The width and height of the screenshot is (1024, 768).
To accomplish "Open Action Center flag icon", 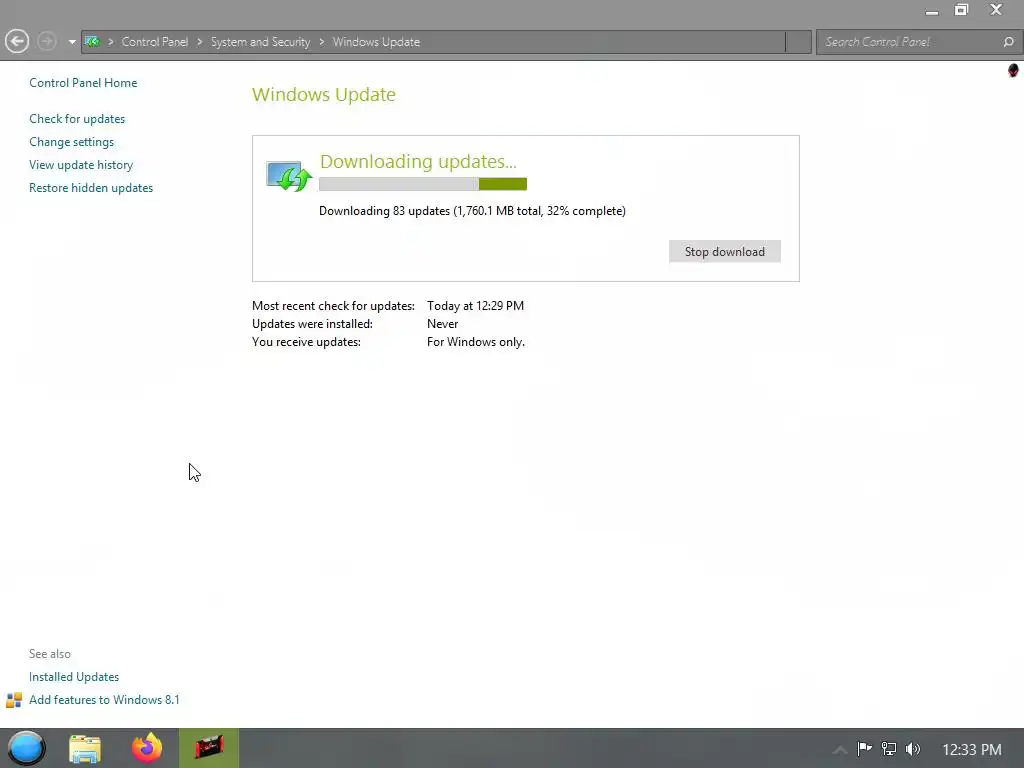I will point(865,748).
